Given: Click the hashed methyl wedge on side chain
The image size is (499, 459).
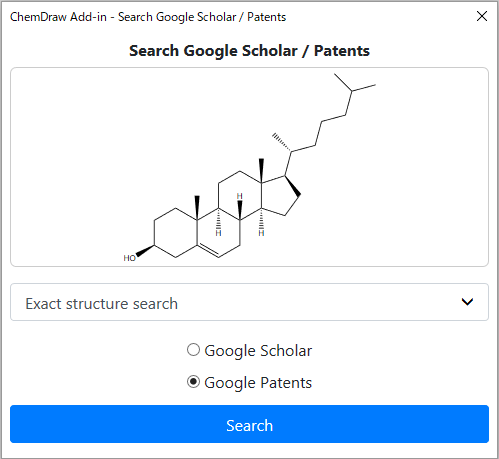Looking at the screenshot, I should point(281,142).
